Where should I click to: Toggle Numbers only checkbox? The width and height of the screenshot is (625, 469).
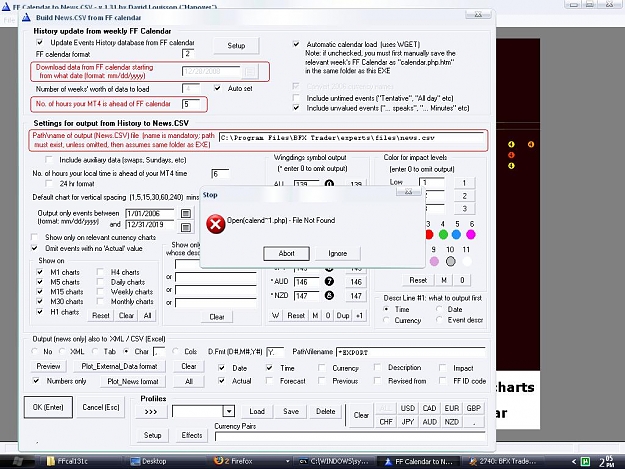36,381
